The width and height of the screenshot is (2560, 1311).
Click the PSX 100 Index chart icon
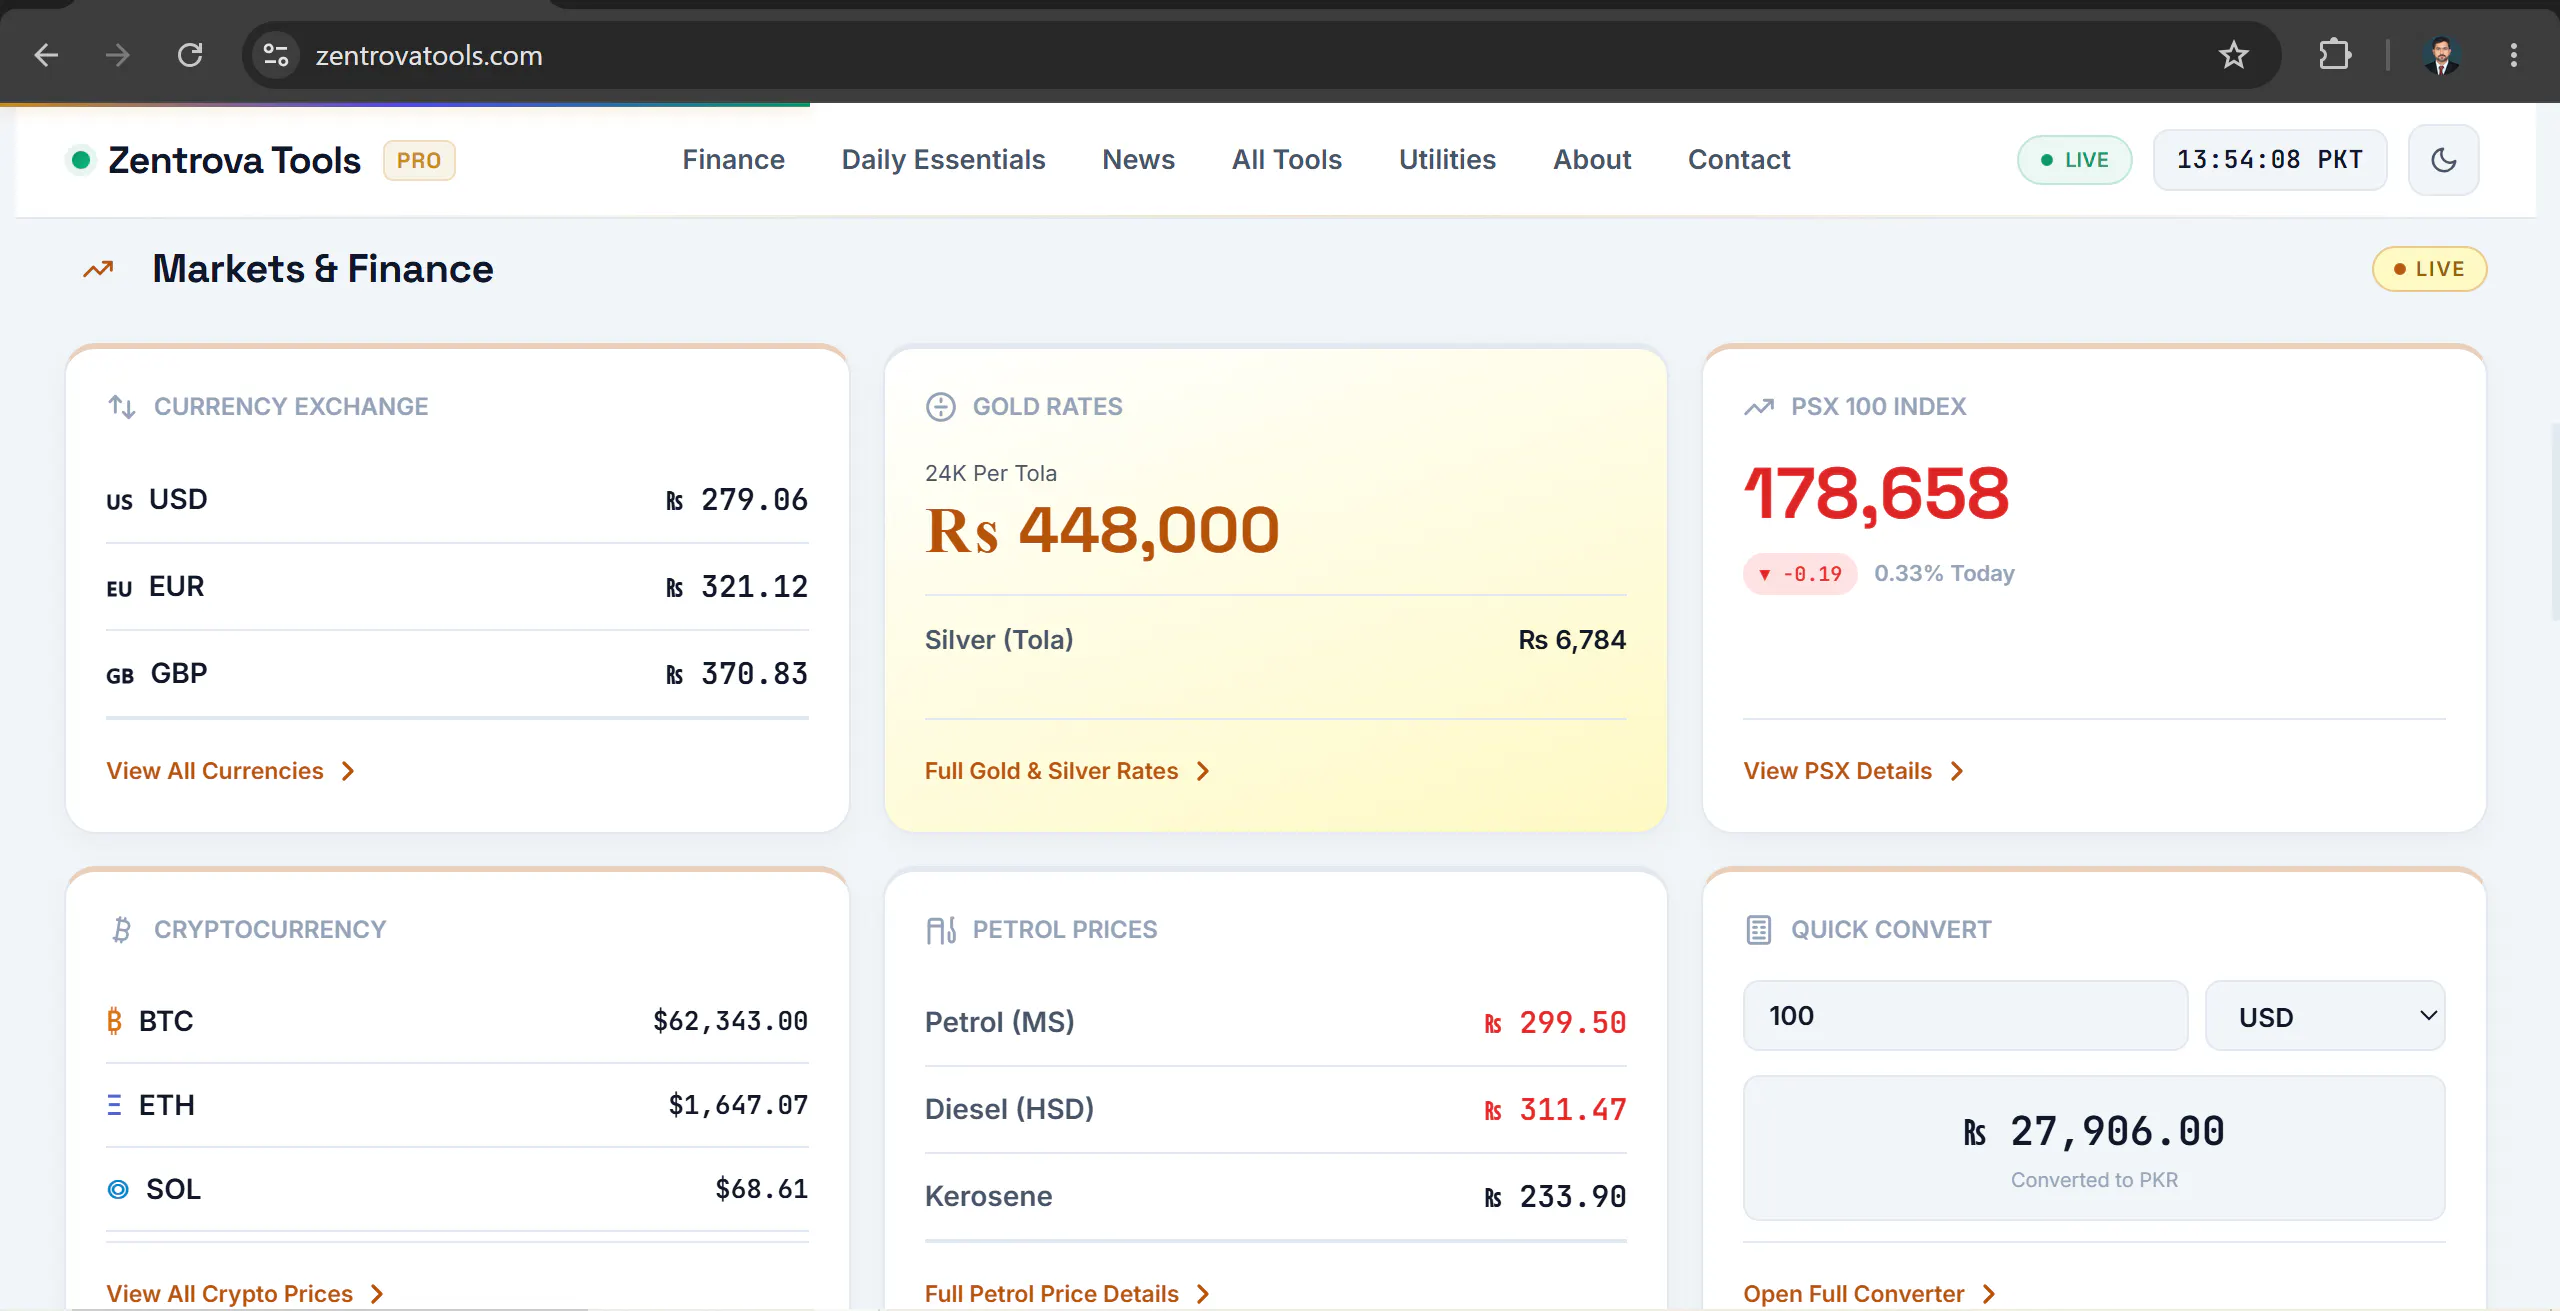click(x=1759, y=407)
